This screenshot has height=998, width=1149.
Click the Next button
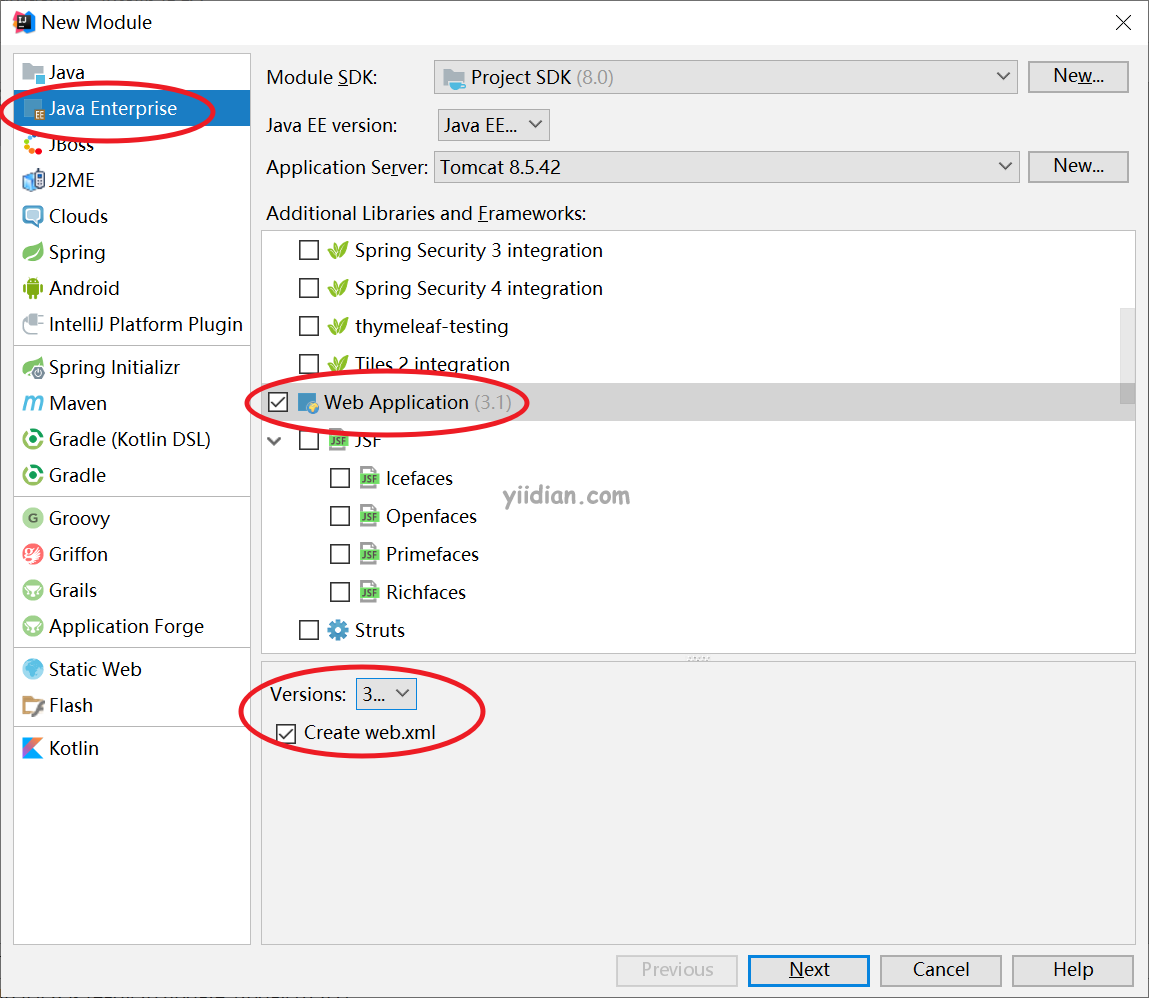808,970
